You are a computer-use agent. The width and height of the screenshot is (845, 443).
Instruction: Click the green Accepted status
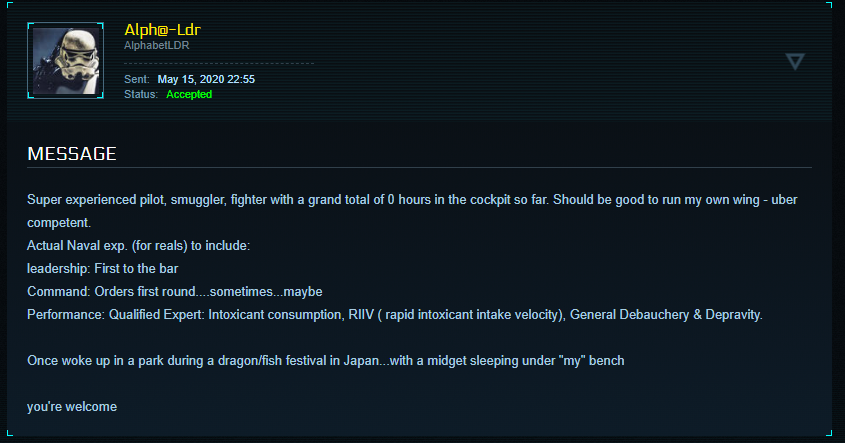click(189, 94)
